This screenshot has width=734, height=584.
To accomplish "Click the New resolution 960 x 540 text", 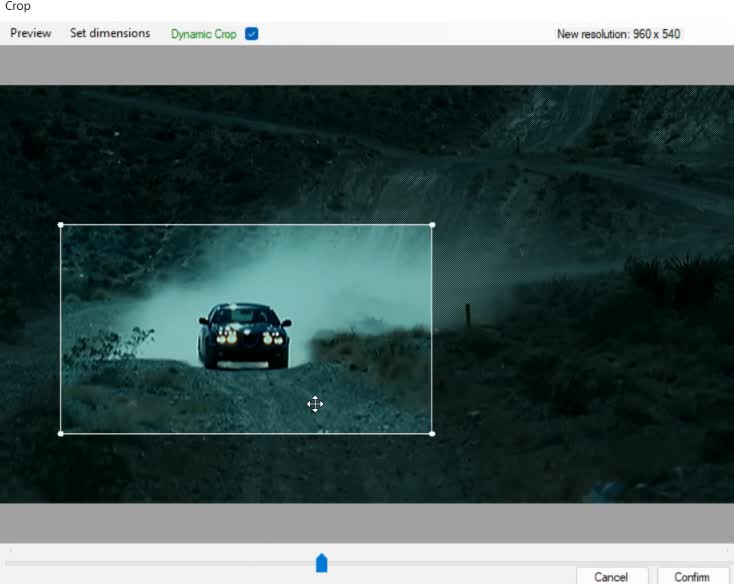I will (618, 34).
